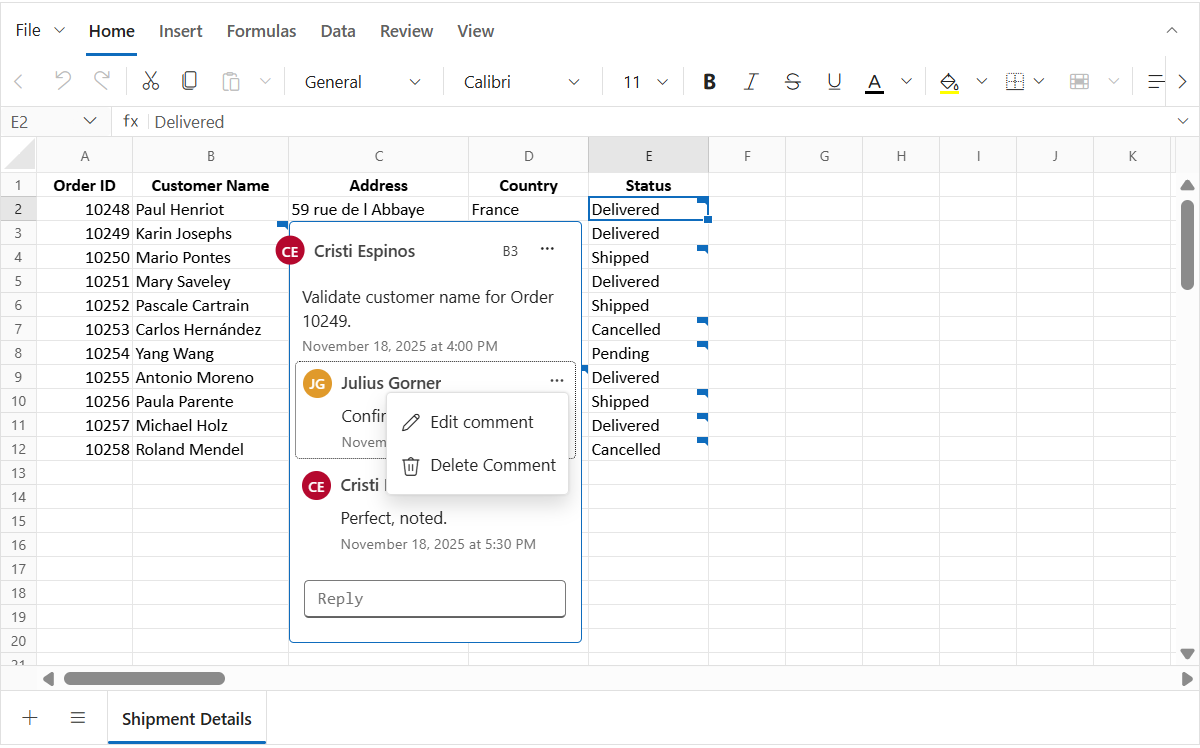1200x748 pixels.
Task: Click the Redo icon
Action: [101, 82]
